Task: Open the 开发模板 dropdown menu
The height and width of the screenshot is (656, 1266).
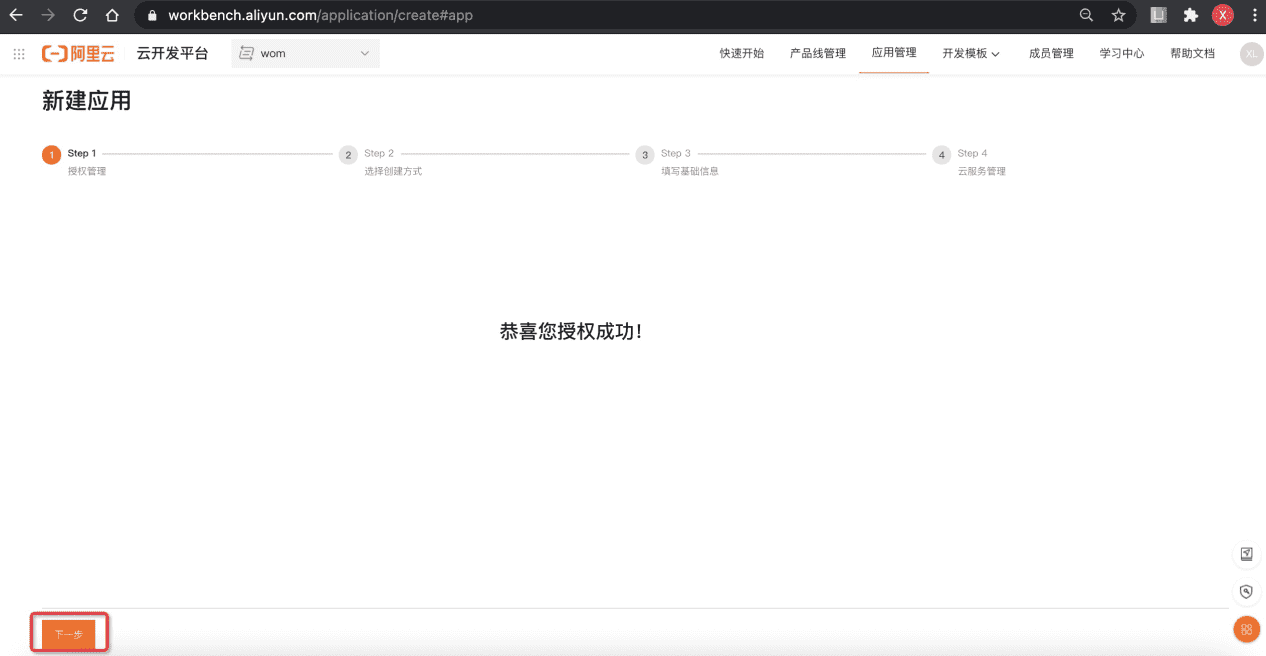Action: [x=970, y=54]
